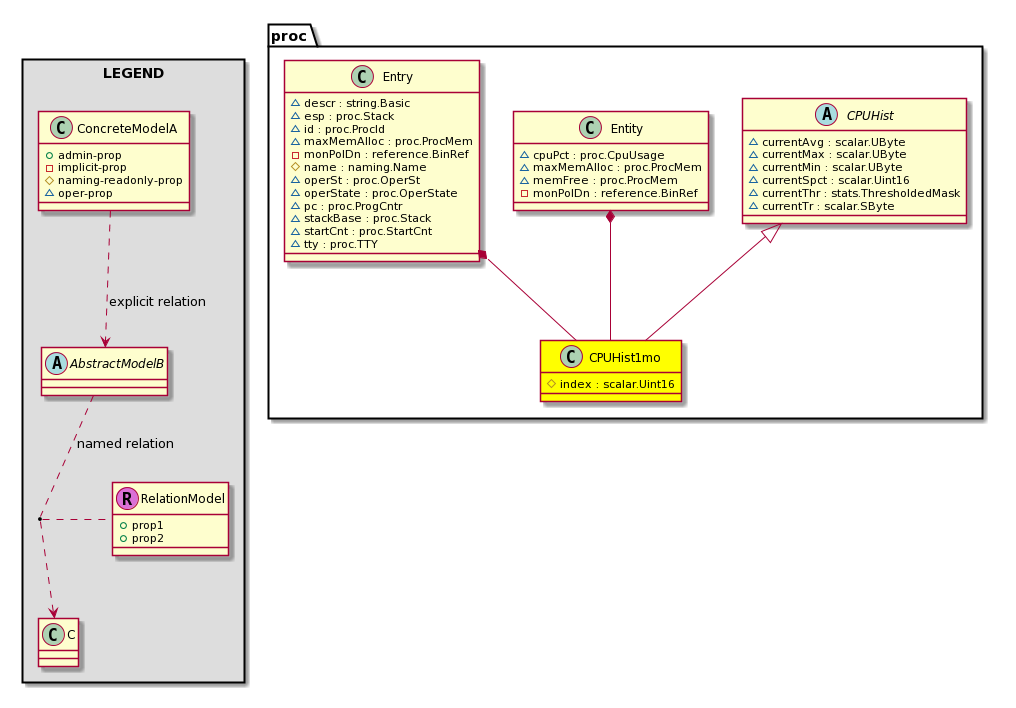Click 'cpuPct : proc.CpuUsage' attribute

point(598,155)
